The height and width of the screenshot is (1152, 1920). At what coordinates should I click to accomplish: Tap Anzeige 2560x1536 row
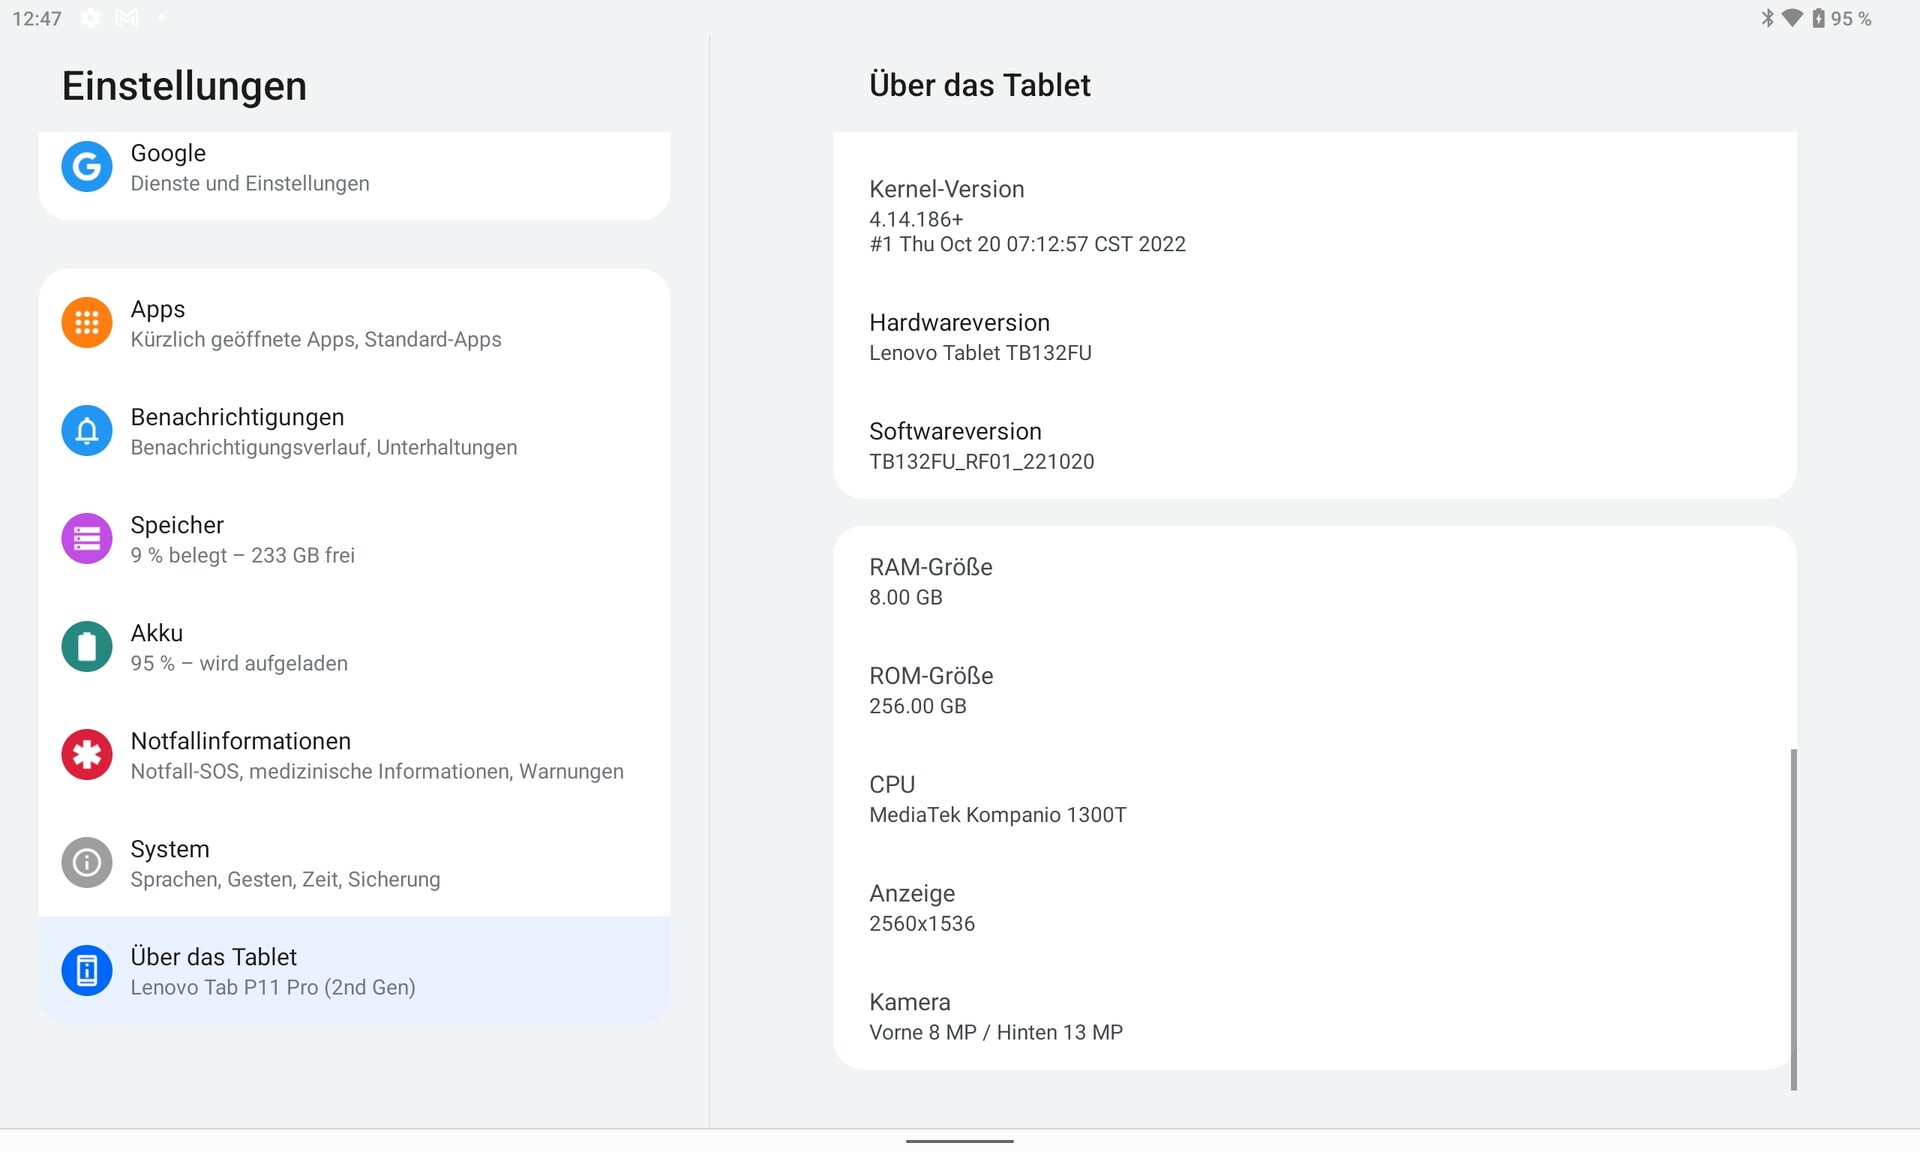pos(1314,908)
